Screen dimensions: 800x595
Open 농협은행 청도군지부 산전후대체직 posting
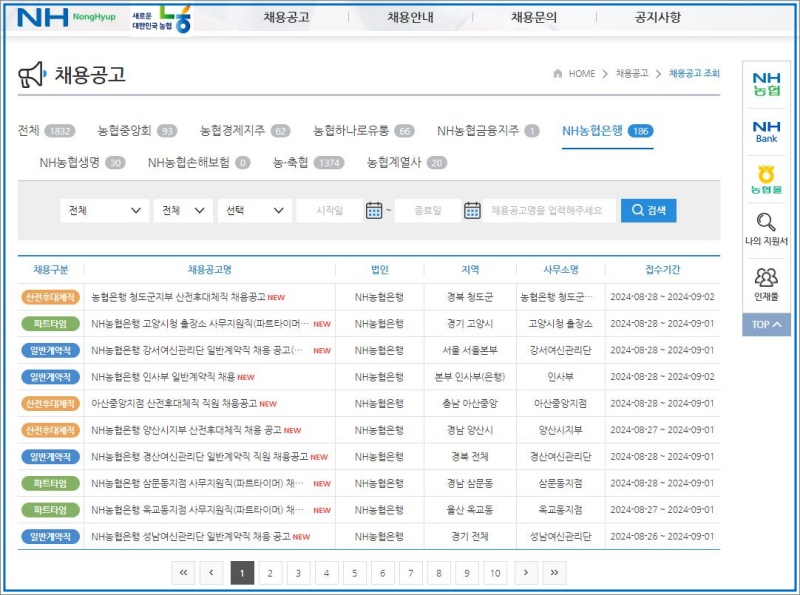[x=178, y=297]
